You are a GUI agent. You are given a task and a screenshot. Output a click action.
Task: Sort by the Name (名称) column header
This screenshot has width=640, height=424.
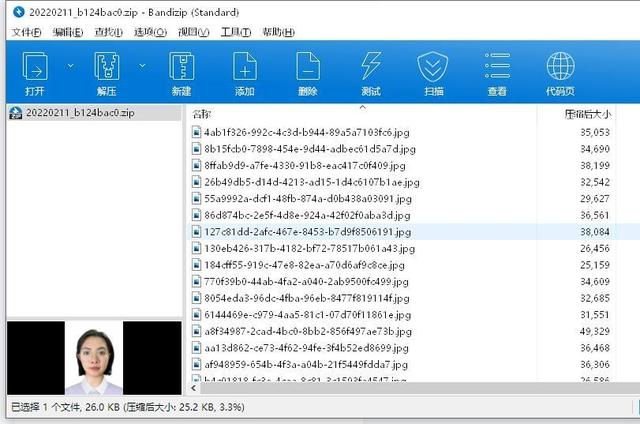pyautogui.click(x=202, y=114)
